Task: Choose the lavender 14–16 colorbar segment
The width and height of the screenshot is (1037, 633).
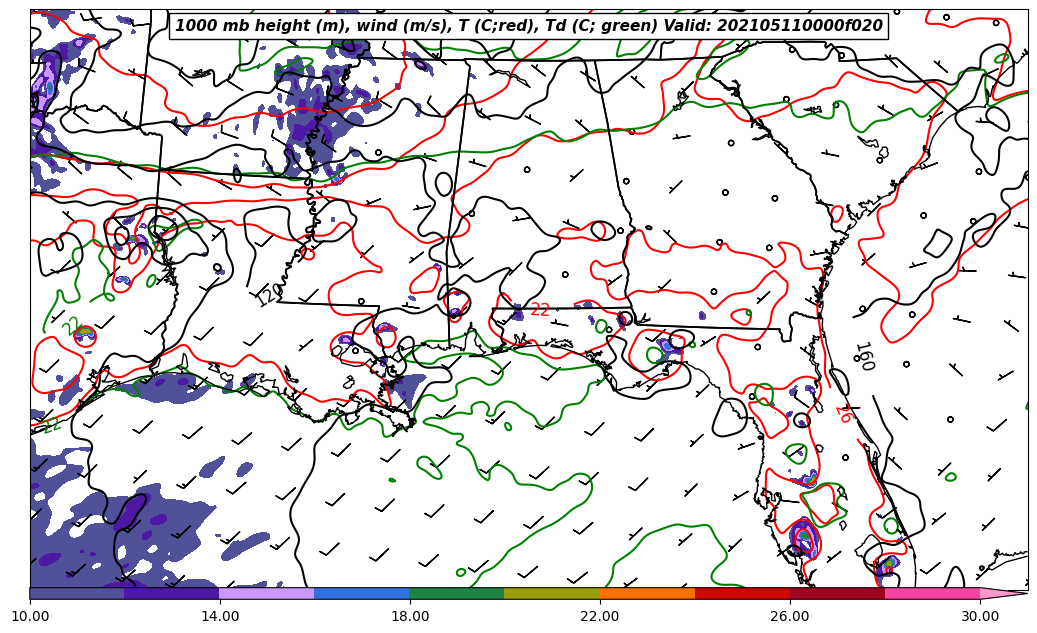Action: [267, 593]
